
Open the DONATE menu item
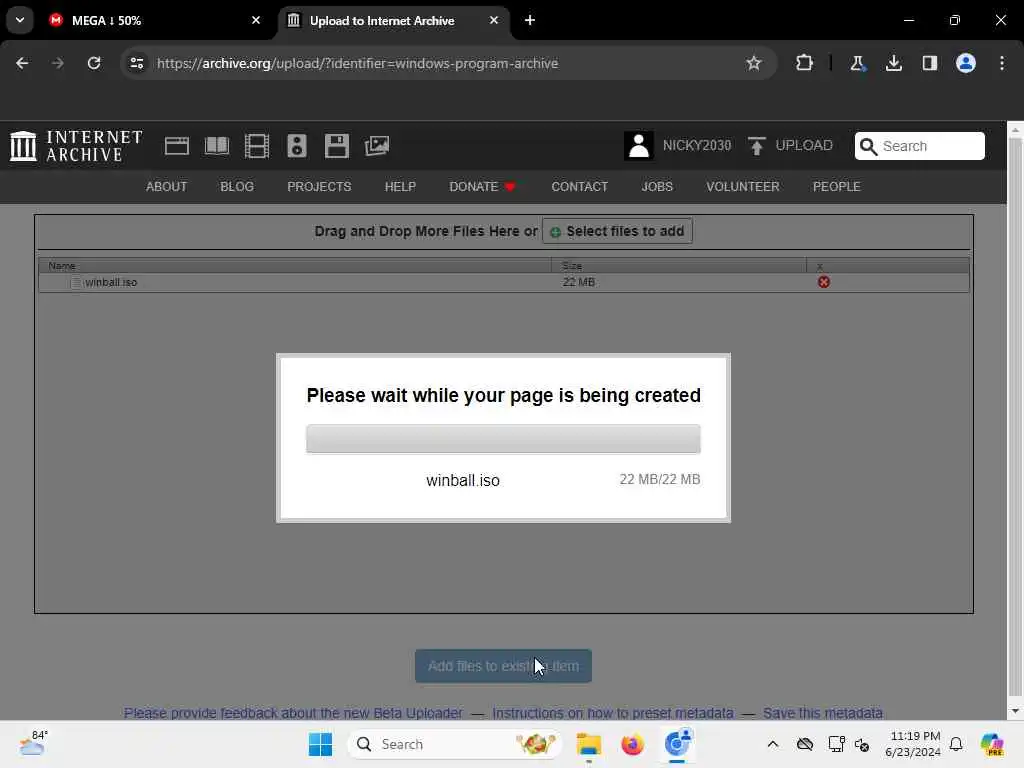point(483,187)
